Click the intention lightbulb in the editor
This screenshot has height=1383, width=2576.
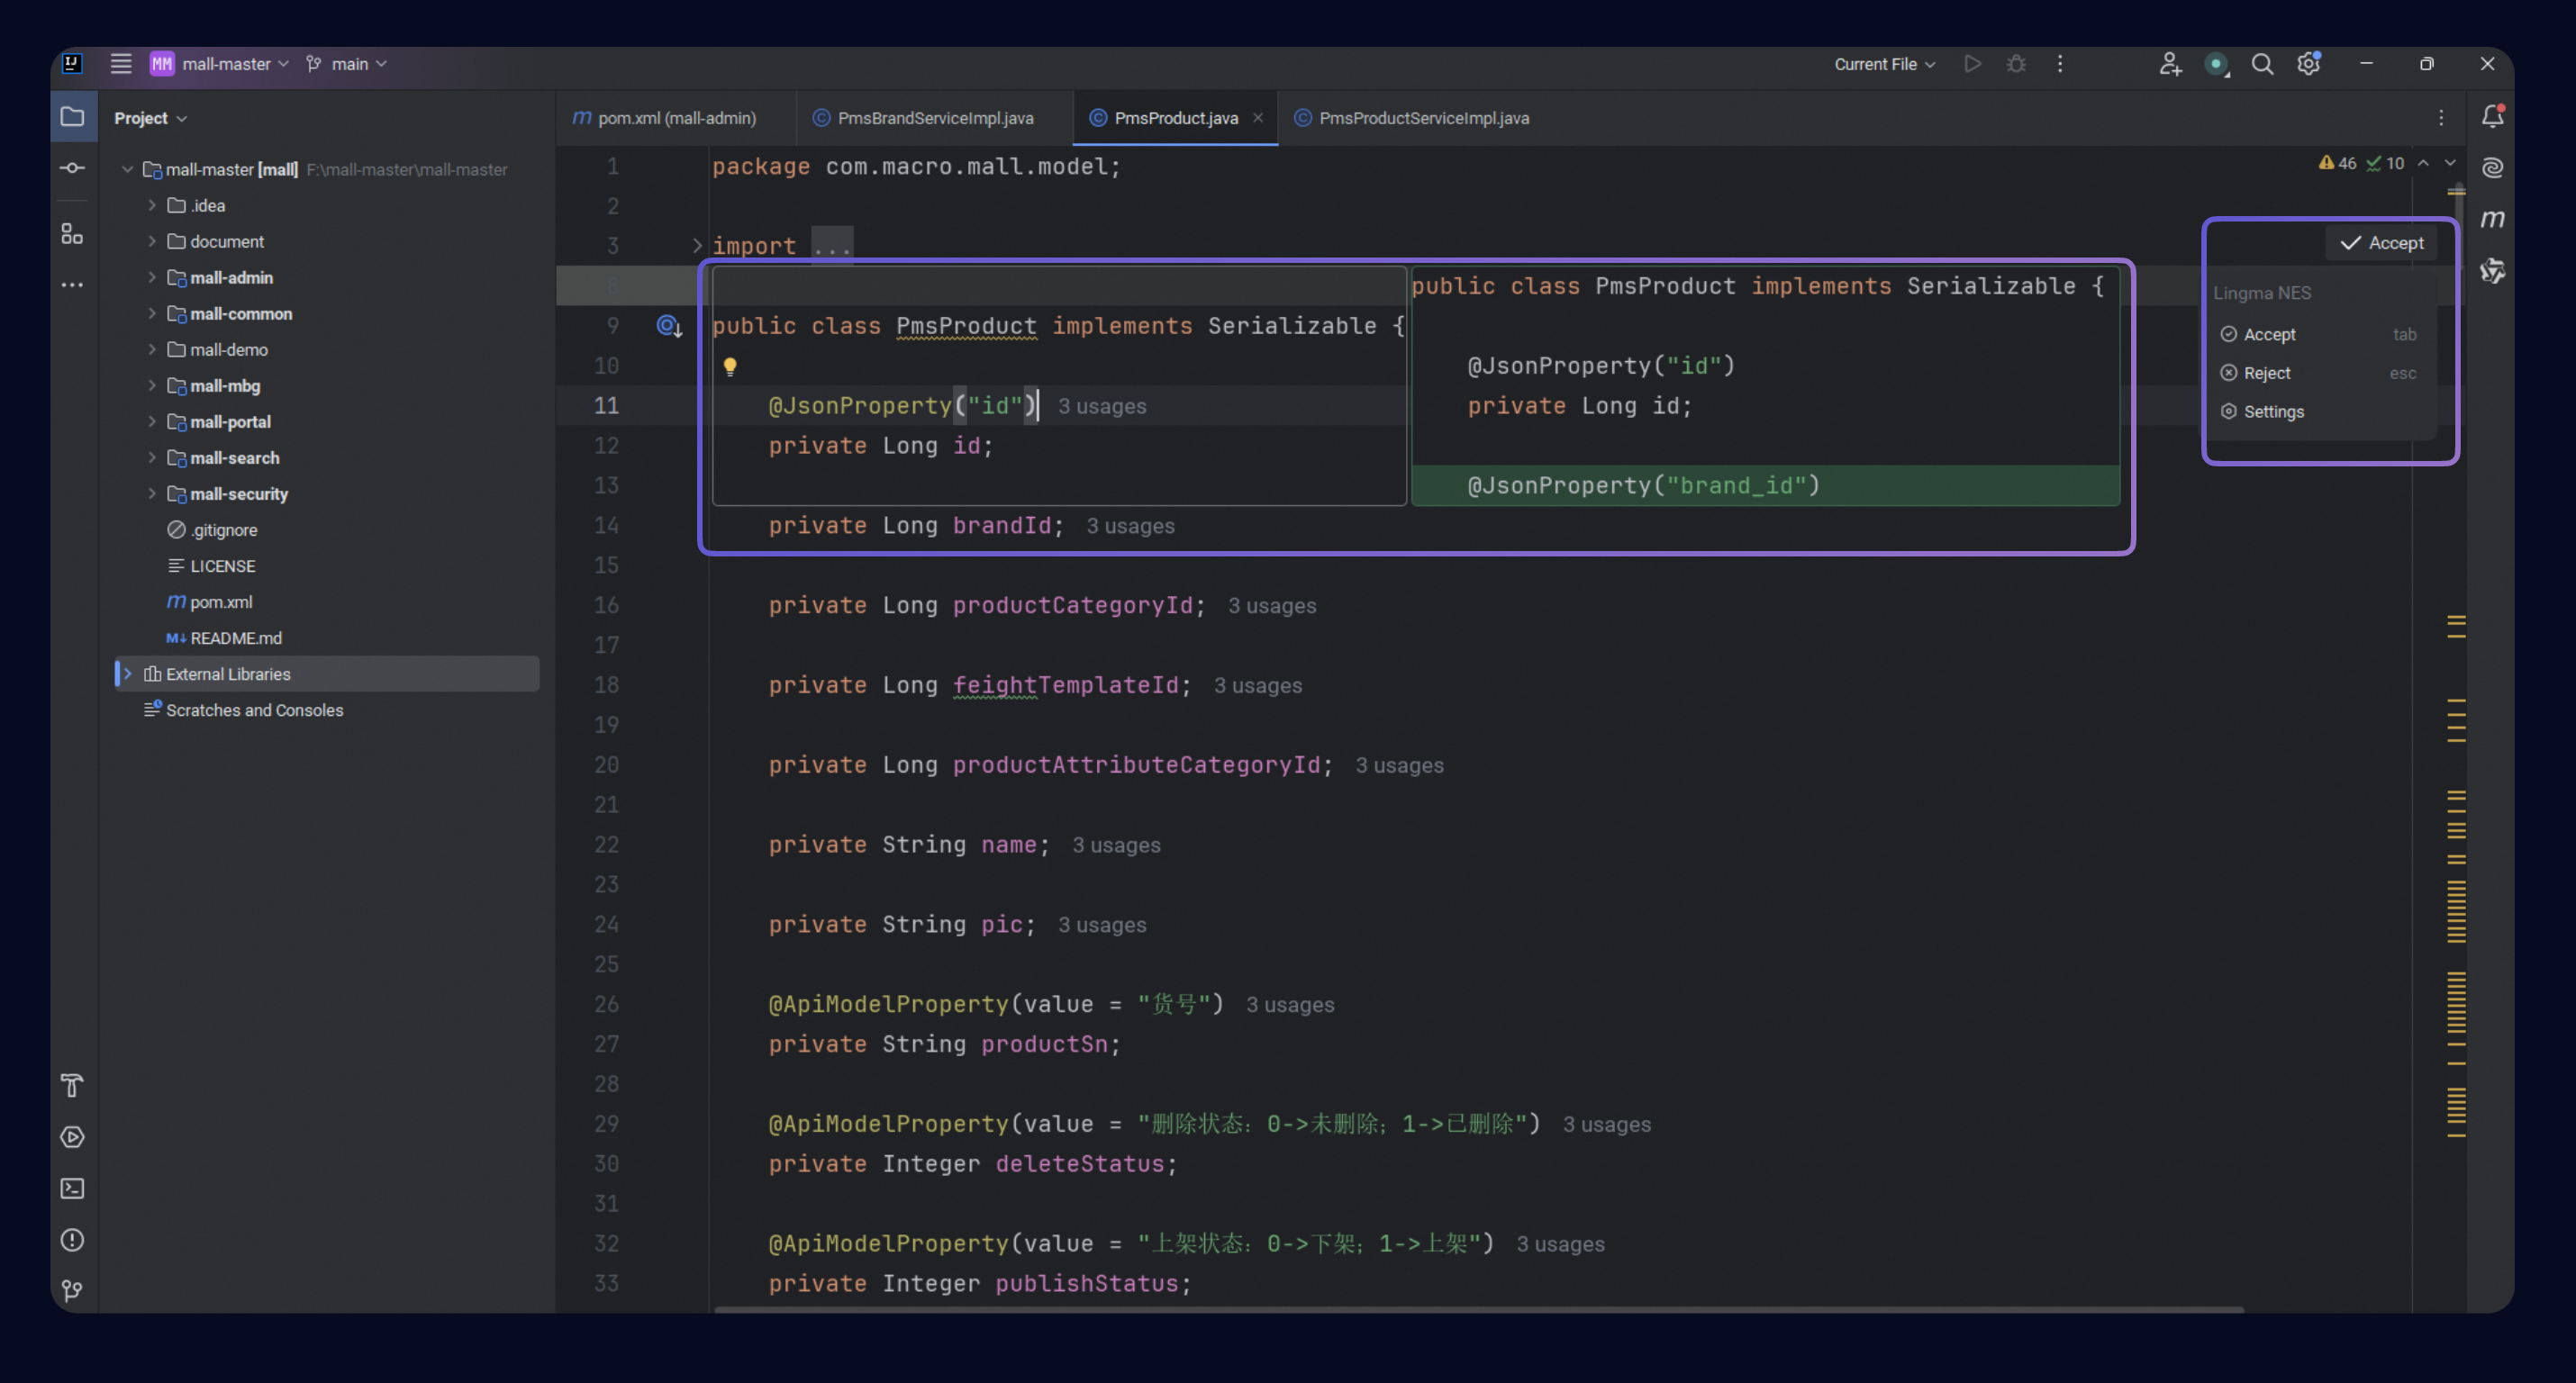pyautogui.click(x=730, y=367)
